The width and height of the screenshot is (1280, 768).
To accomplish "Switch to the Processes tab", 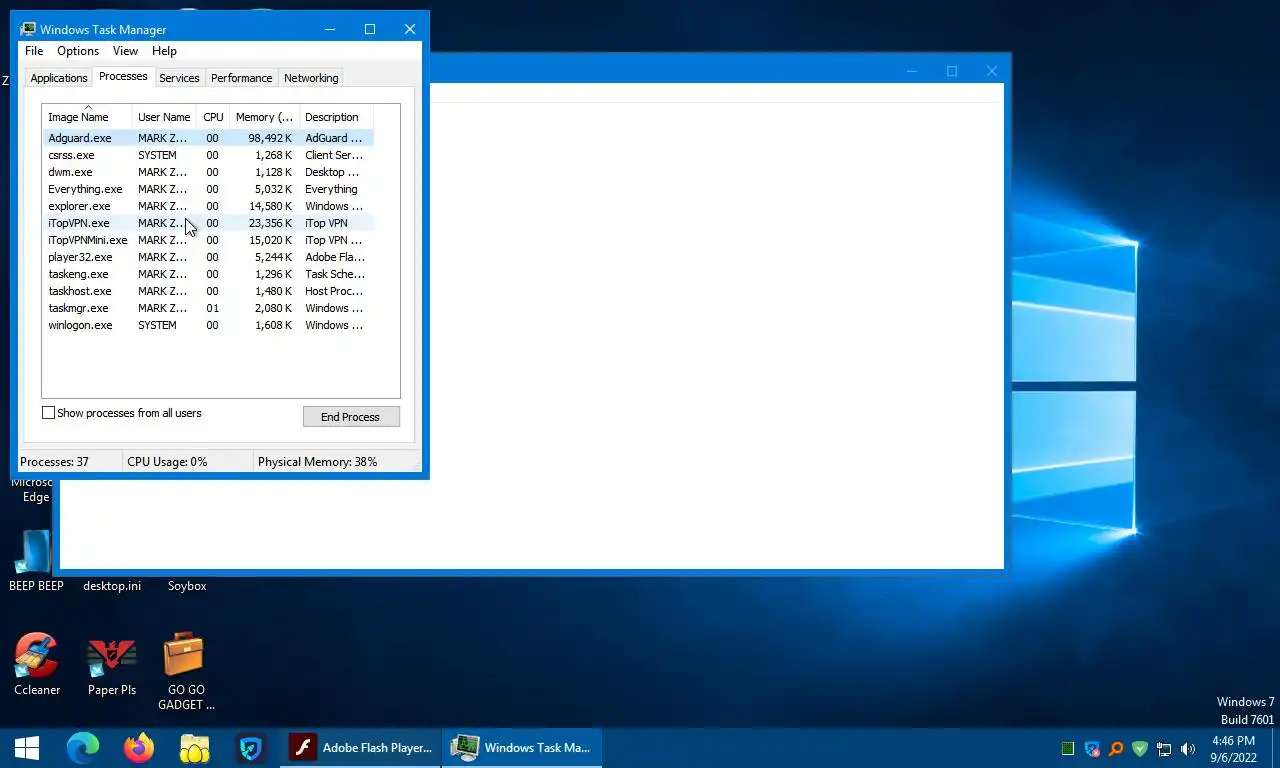I will coord(123,77).
